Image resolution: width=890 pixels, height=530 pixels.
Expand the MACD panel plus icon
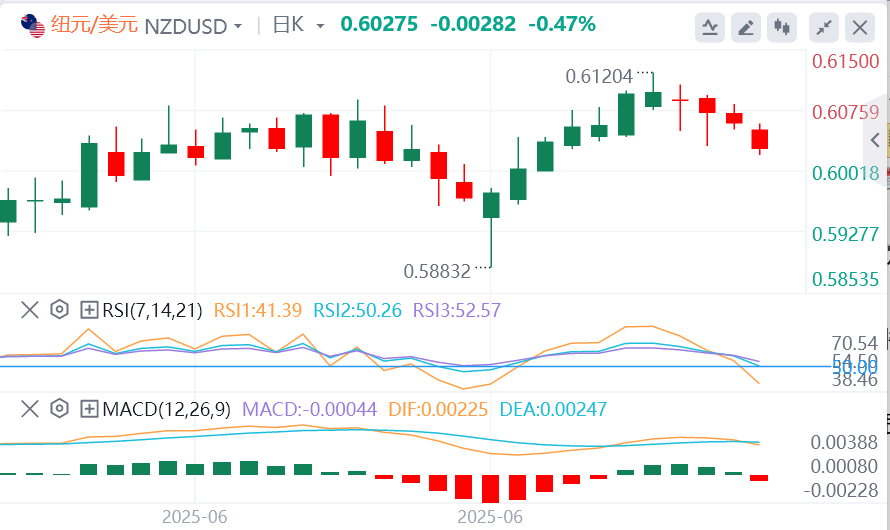coord(89,409)
